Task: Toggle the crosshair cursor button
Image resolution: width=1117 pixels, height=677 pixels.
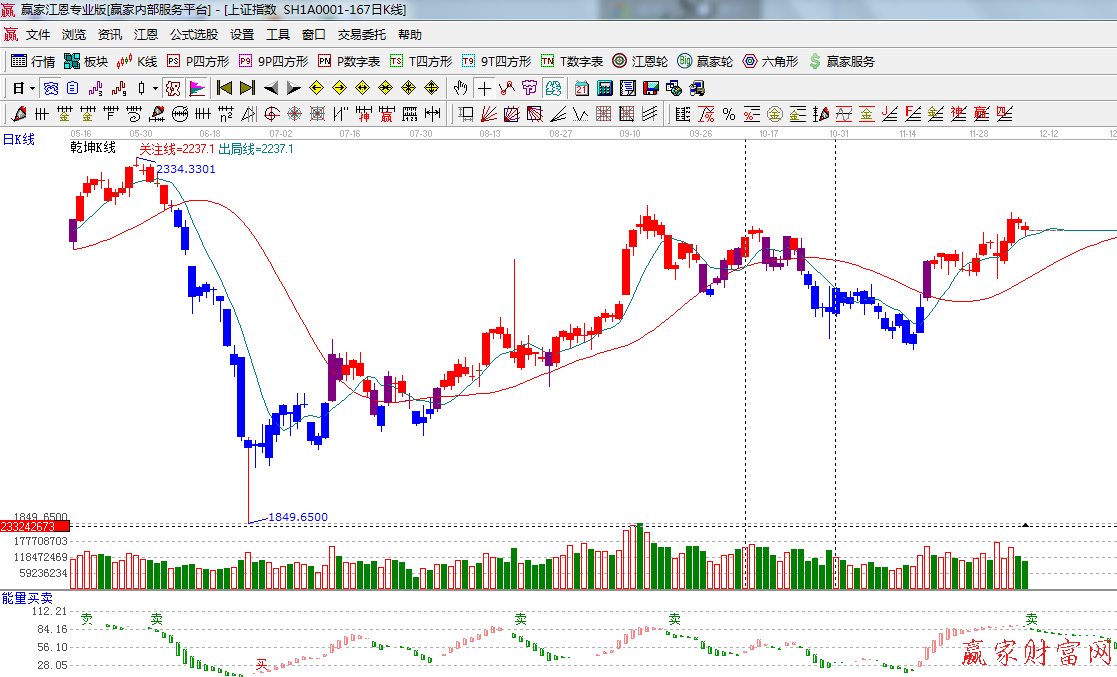Action: 484,88
